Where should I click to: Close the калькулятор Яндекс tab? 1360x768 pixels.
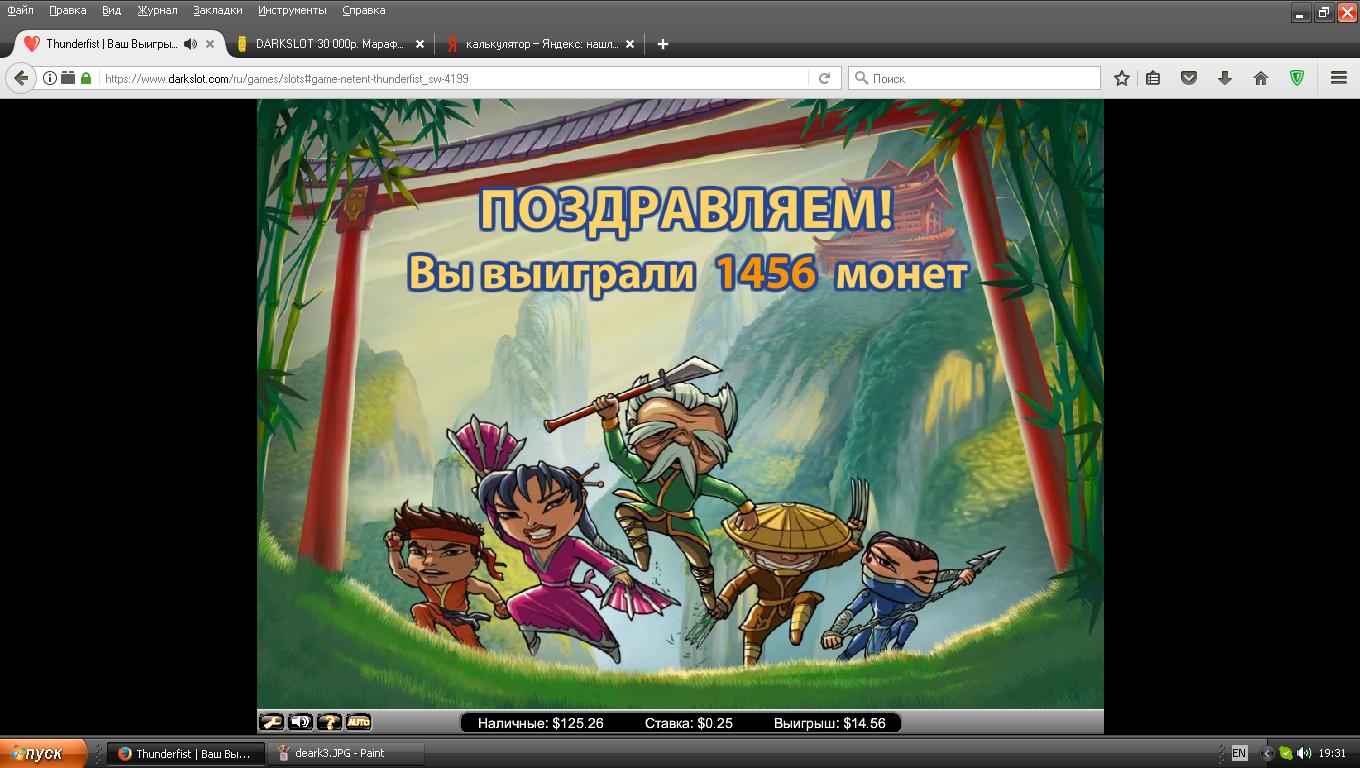pyautogui.click(x=630, y=44)
